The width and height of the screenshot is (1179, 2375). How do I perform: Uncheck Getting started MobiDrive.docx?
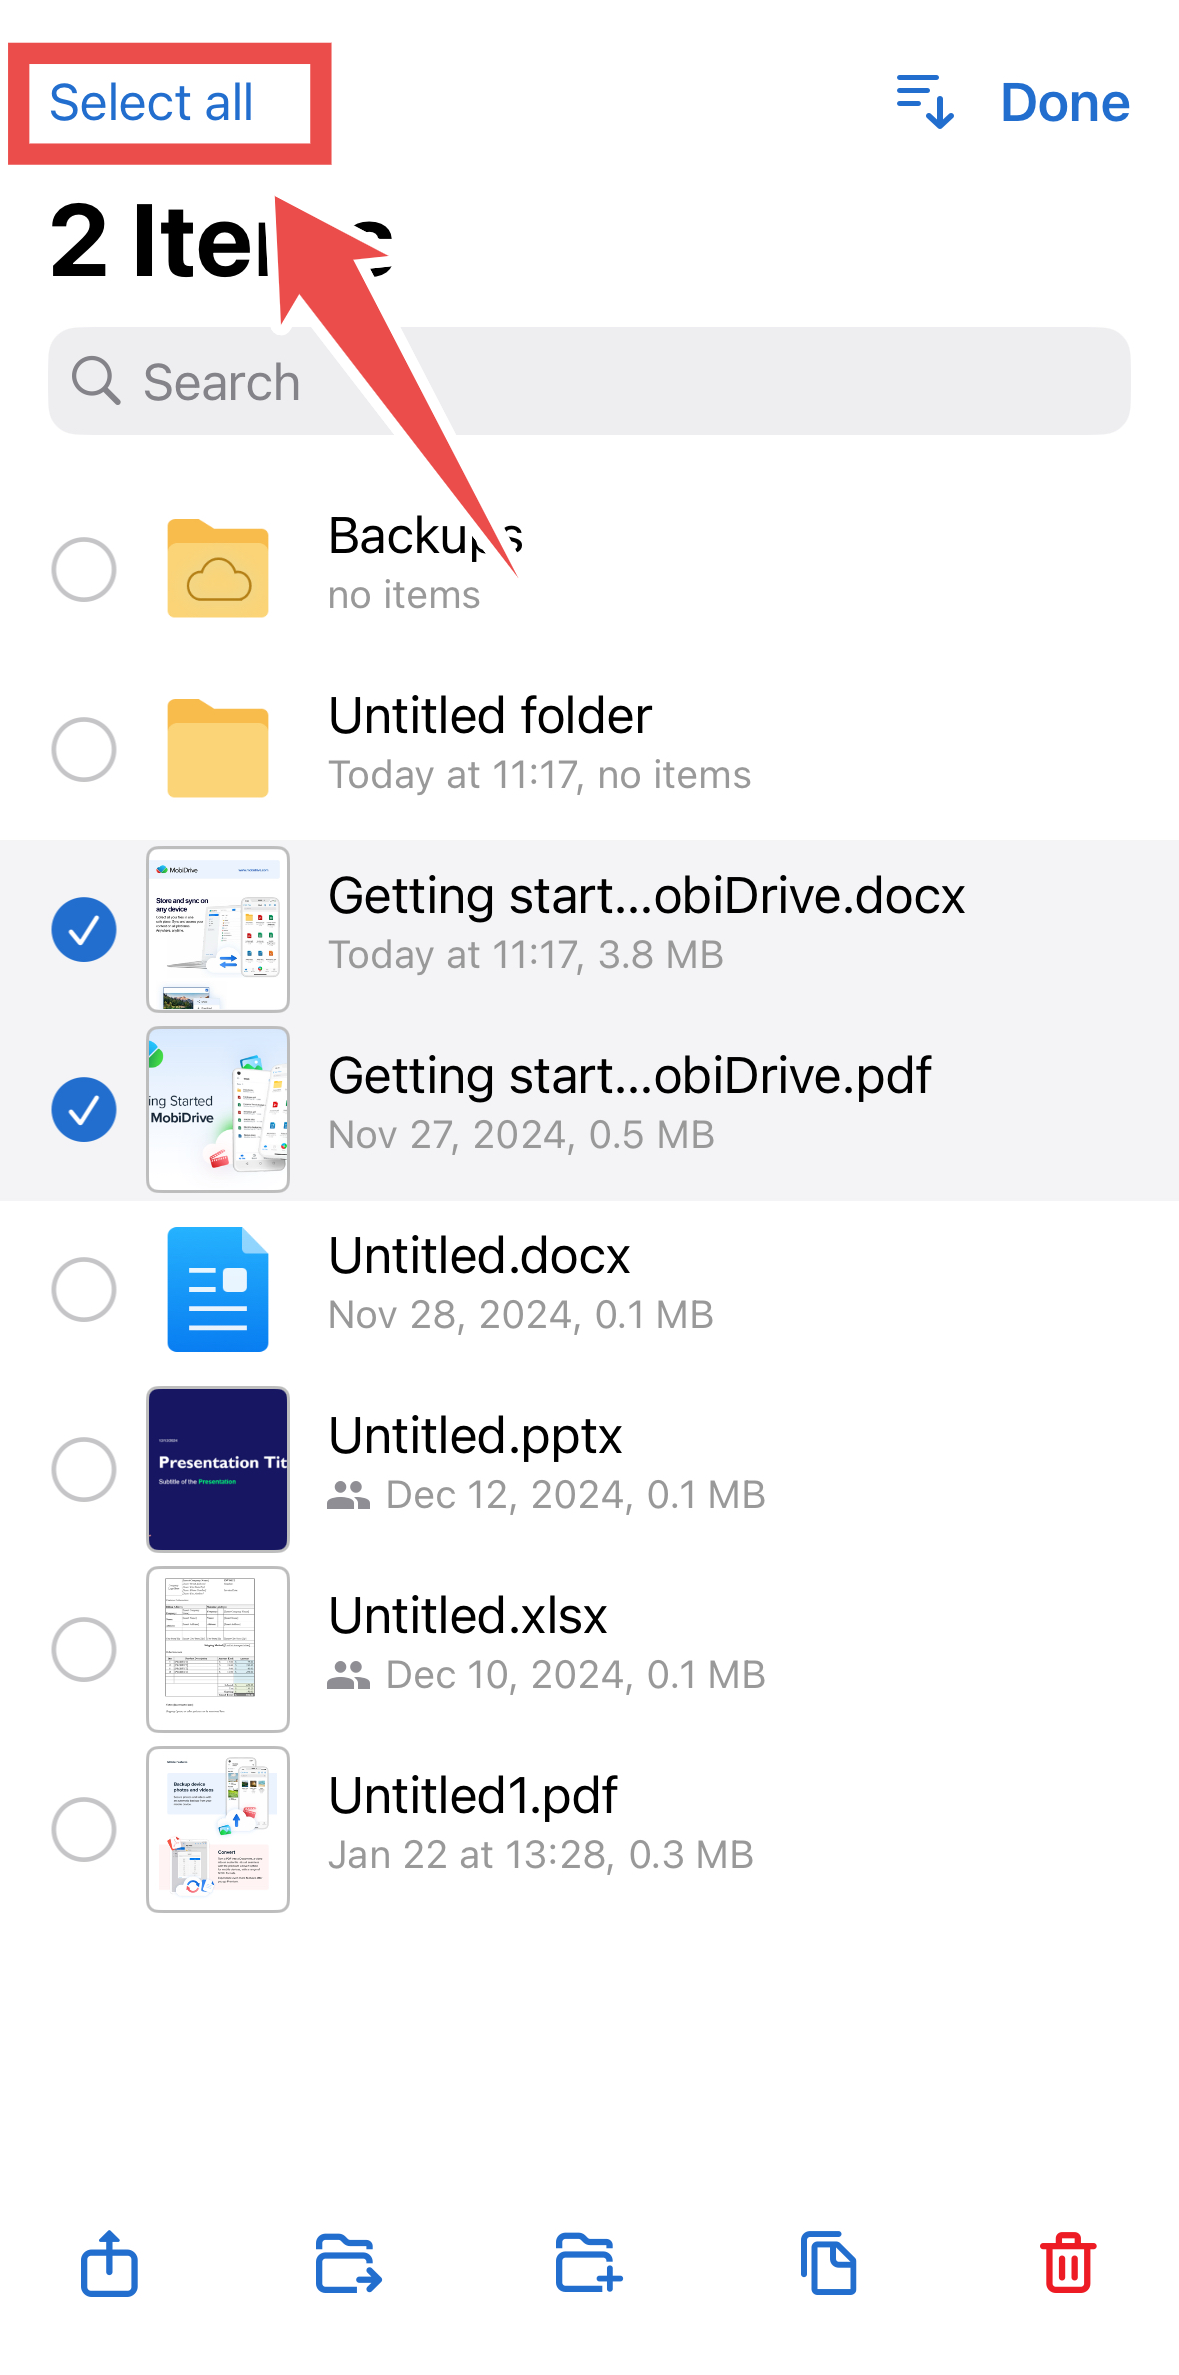point(84,930)
